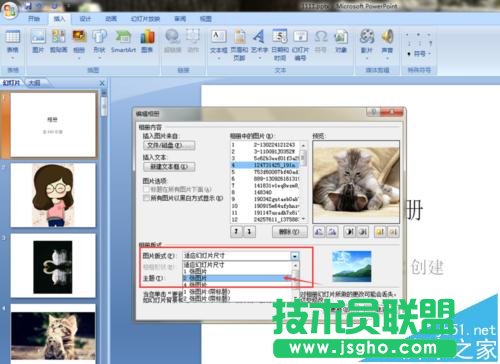Screen dimensions: 500x364
Task: Switch to the Slides (幻灯片) pane tab
Action: click(x=12, y=83)
